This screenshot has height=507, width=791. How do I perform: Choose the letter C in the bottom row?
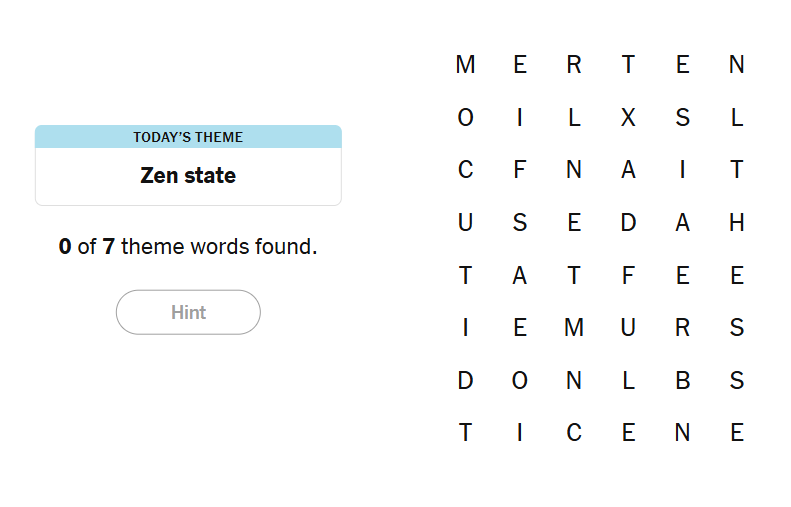574,433
